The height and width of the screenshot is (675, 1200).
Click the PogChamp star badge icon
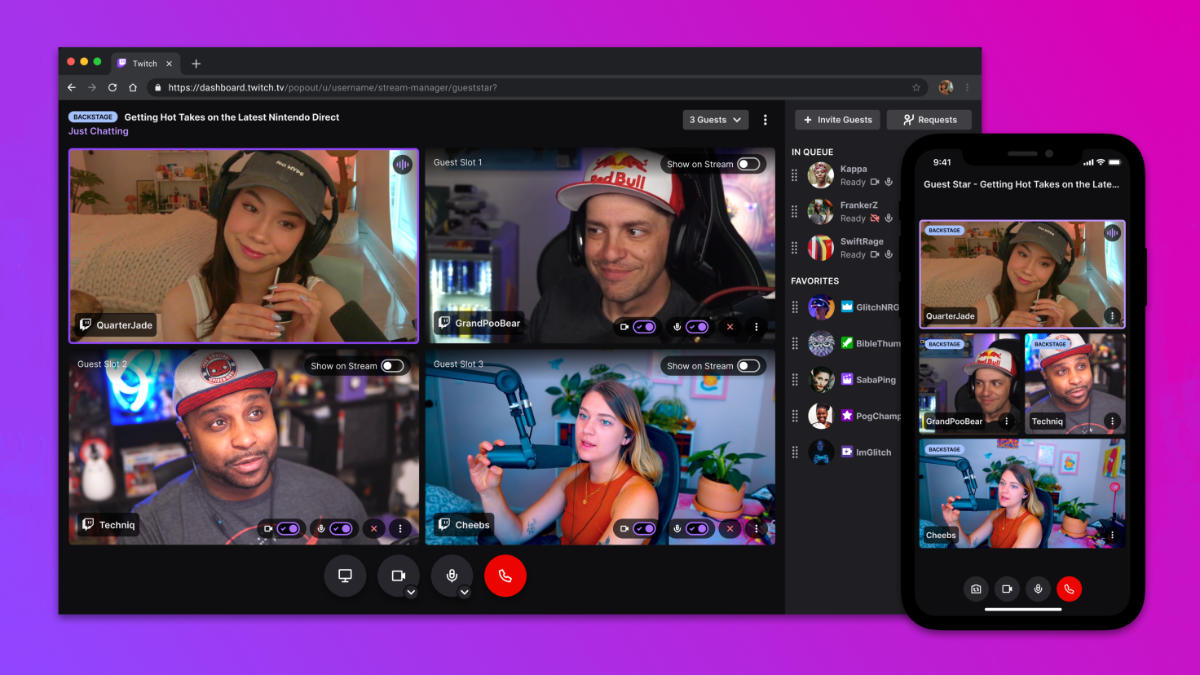click(x=847, y=416)
